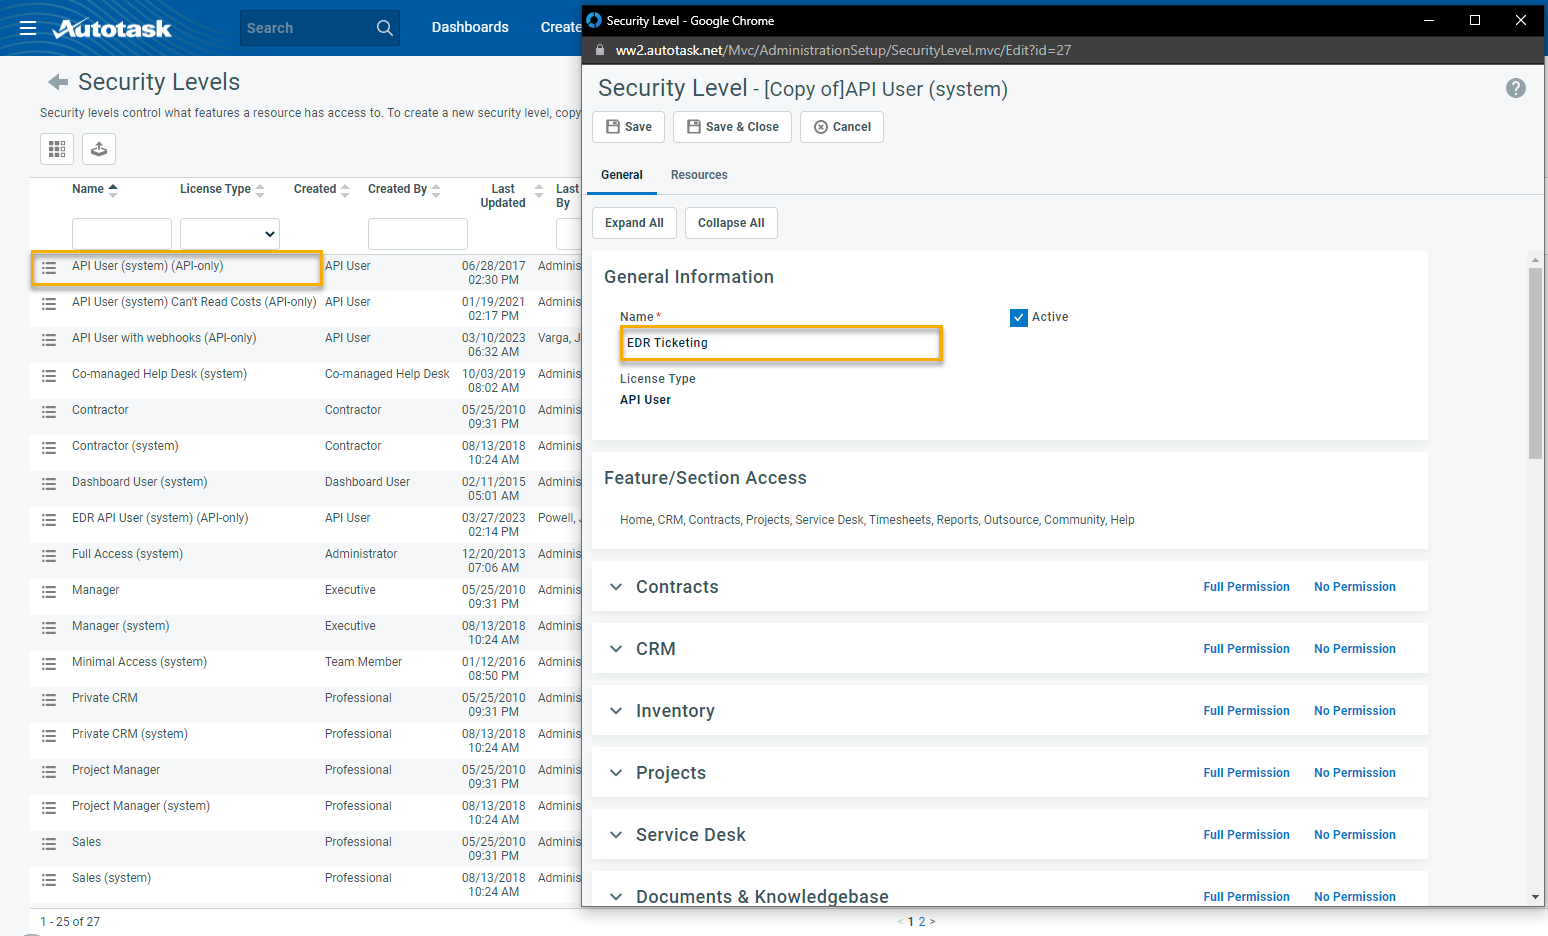Uncheck the Active checkbox
The image size is (1548, 936).
1019,318
